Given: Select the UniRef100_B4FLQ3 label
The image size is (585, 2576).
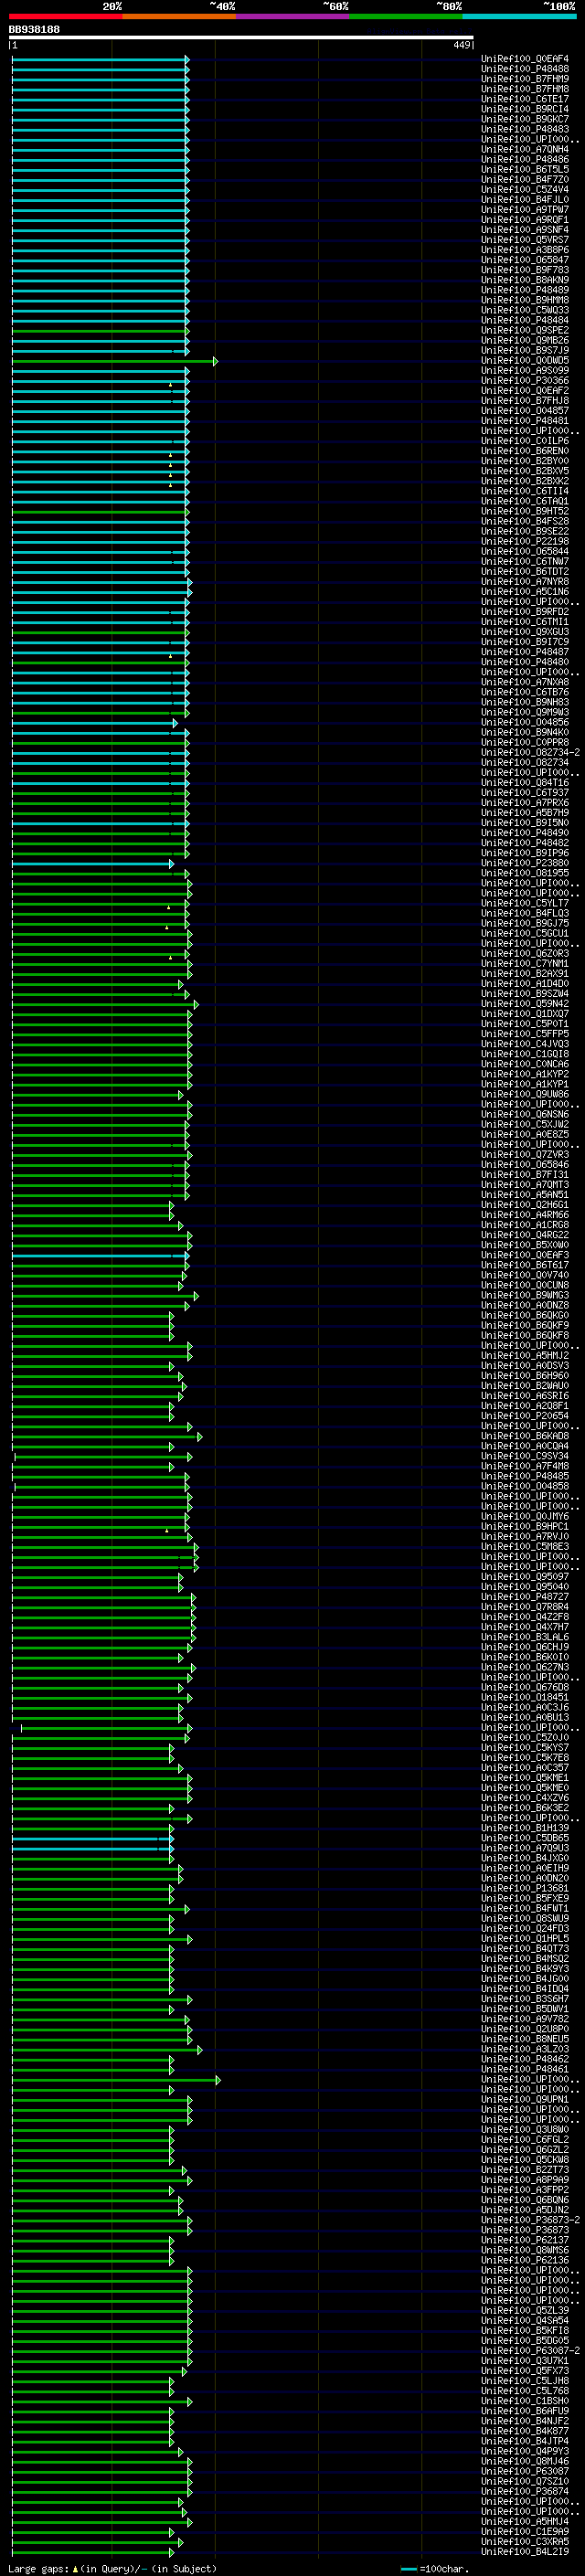Looking at the screenshot, I should click(525, 913).
